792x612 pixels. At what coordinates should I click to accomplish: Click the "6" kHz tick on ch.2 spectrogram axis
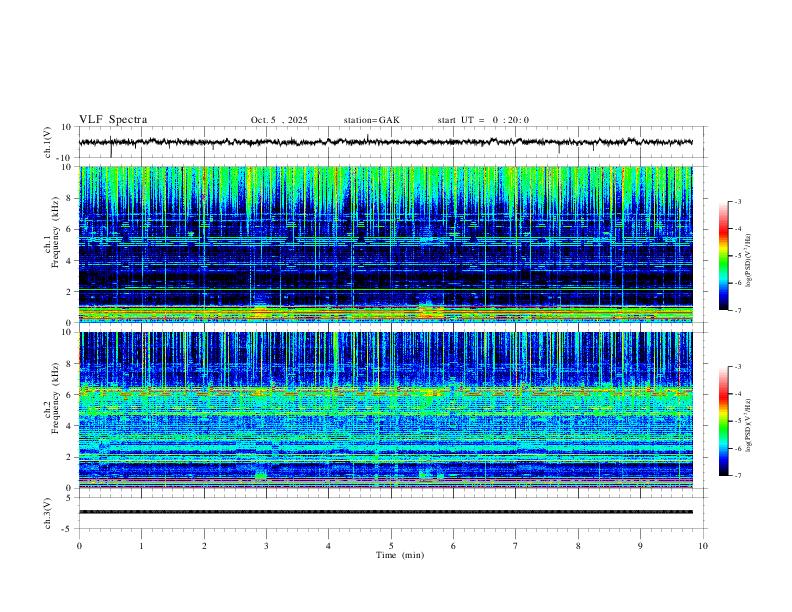69,394
